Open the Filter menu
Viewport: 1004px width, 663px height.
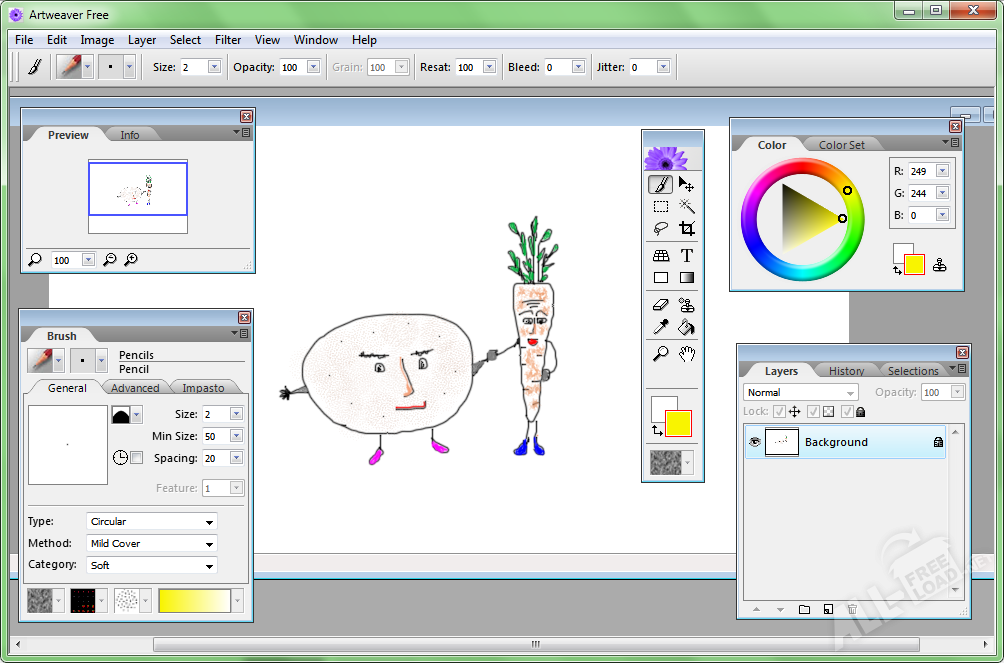(x=228, y=40)
